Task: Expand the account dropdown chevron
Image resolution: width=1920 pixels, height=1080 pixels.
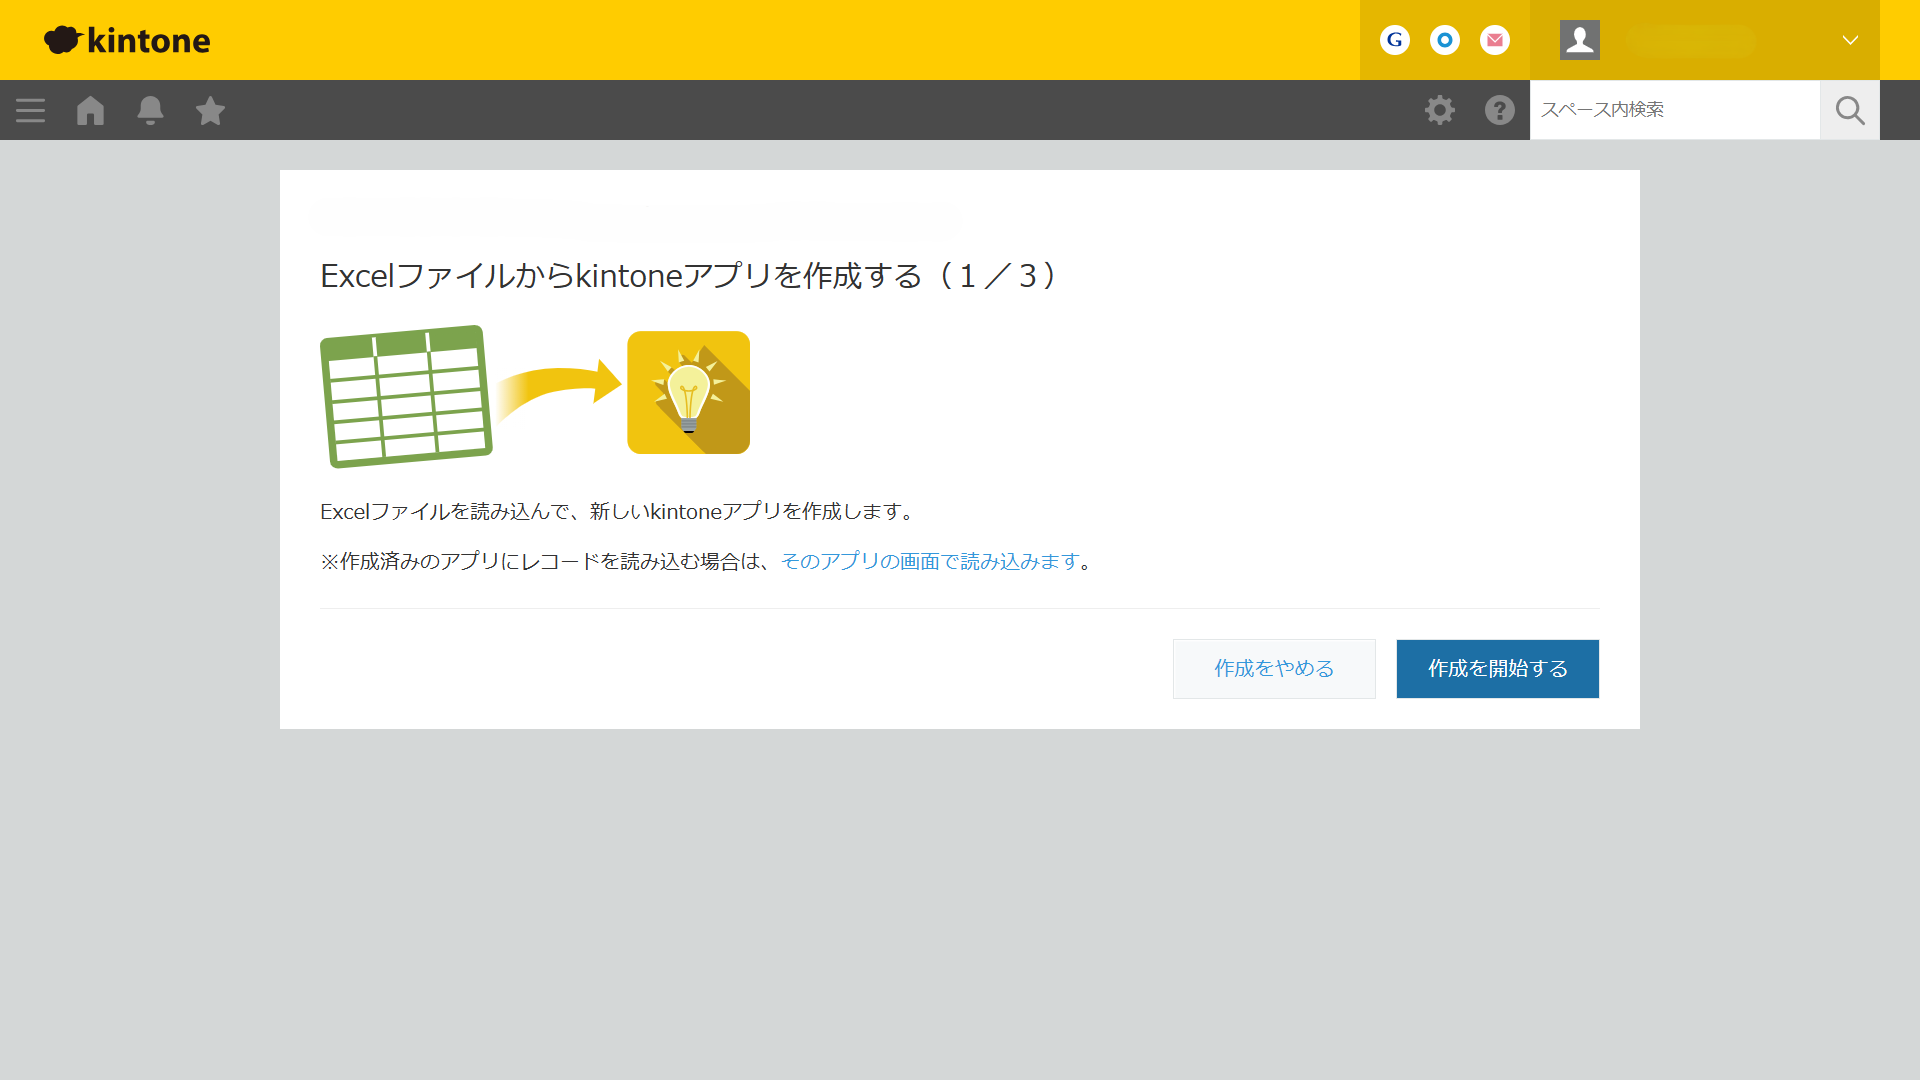Action: [1850, 40]
